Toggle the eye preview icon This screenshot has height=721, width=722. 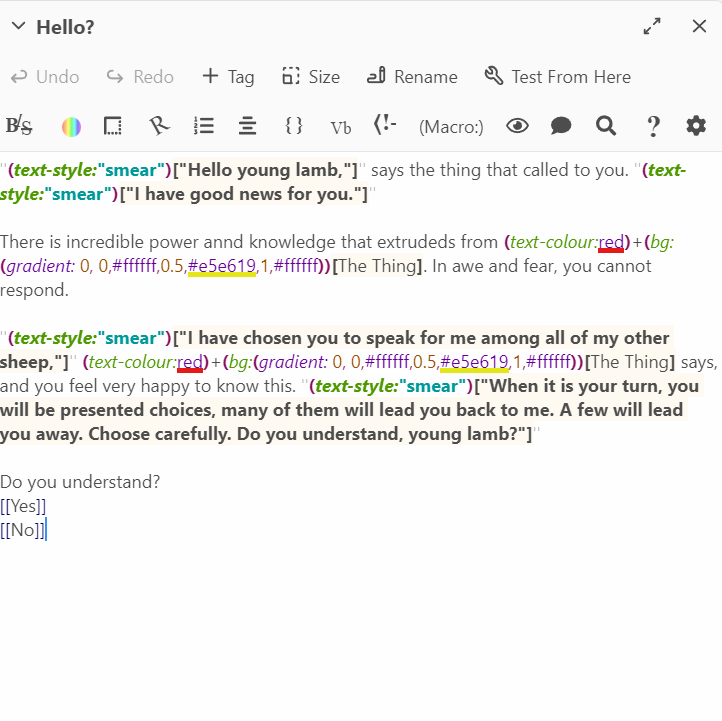tap(518, 126)
